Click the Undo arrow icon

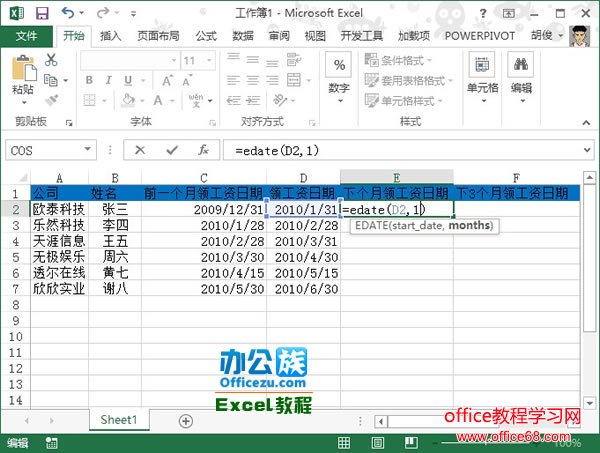[68, 13]
